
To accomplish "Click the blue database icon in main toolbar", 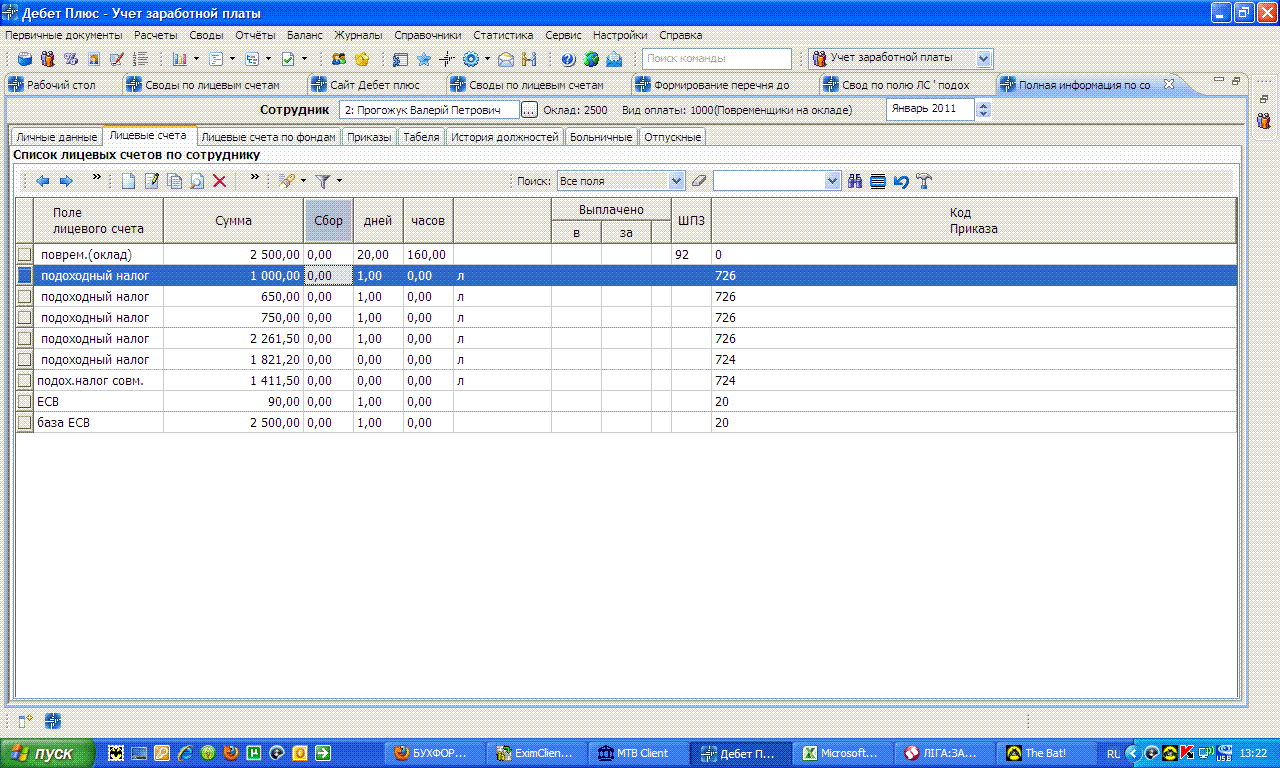I will [x=25, y=59].
